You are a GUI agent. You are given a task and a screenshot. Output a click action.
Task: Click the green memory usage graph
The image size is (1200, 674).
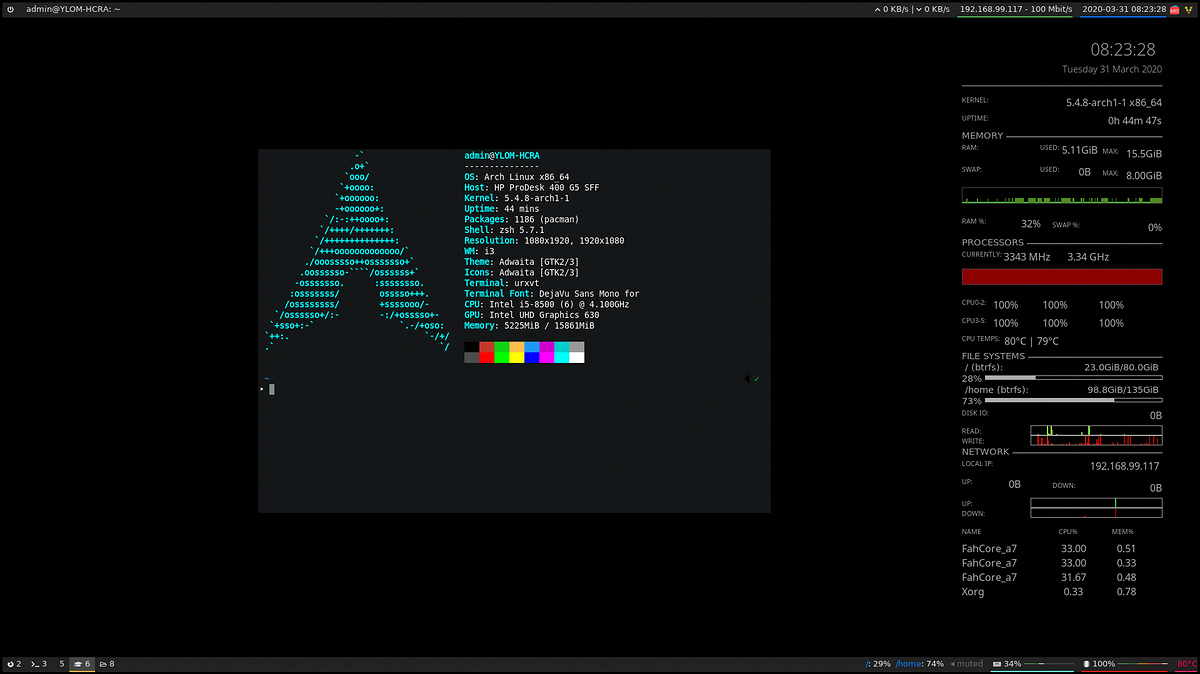(1062, 195)
